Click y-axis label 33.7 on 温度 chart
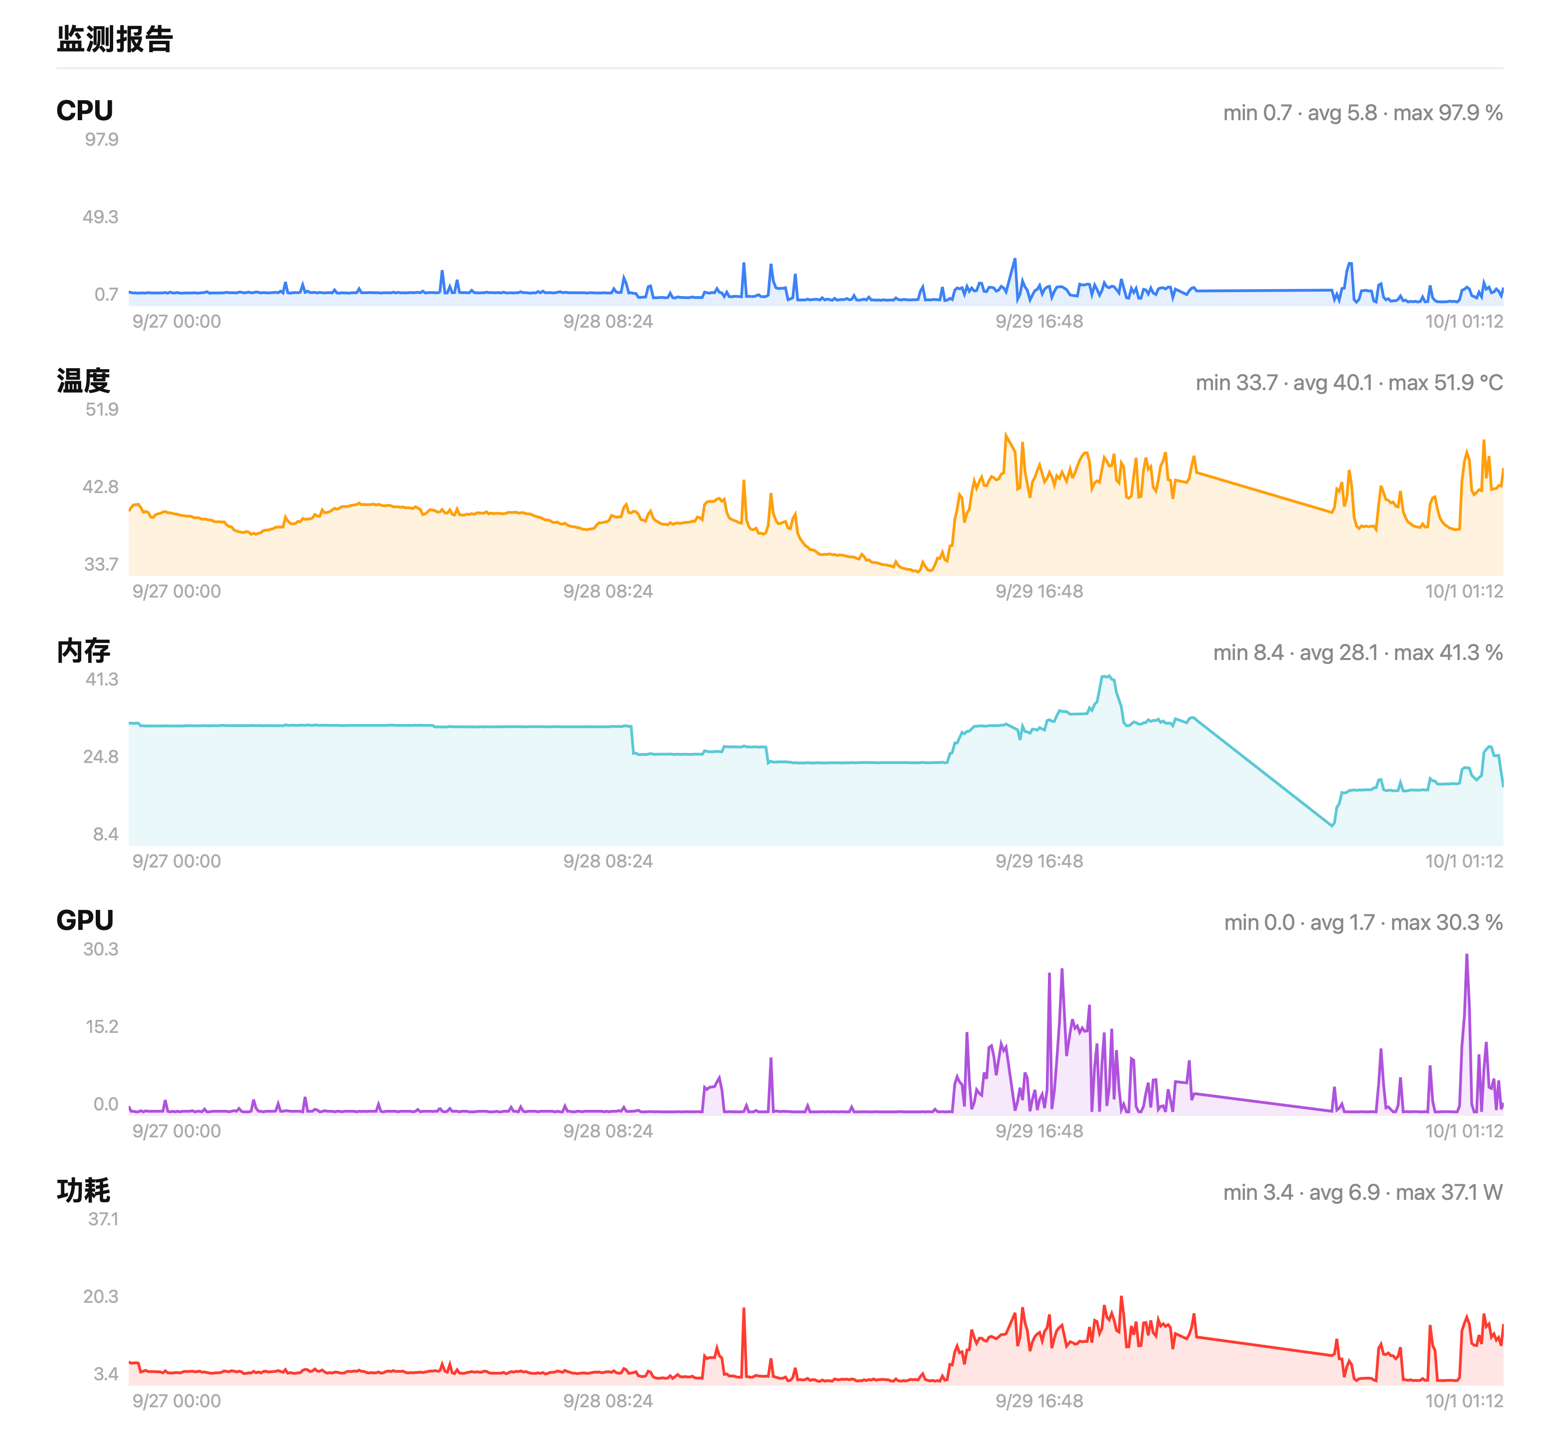Image resolution: width=1560 pixels, height=1431 pixels. click(101, 565)
